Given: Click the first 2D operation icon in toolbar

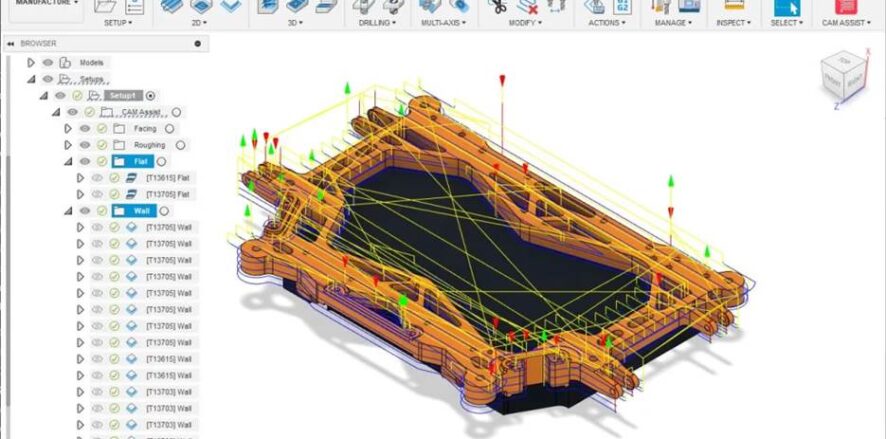Looking at the screenshot, I should (x=172, y=6).
